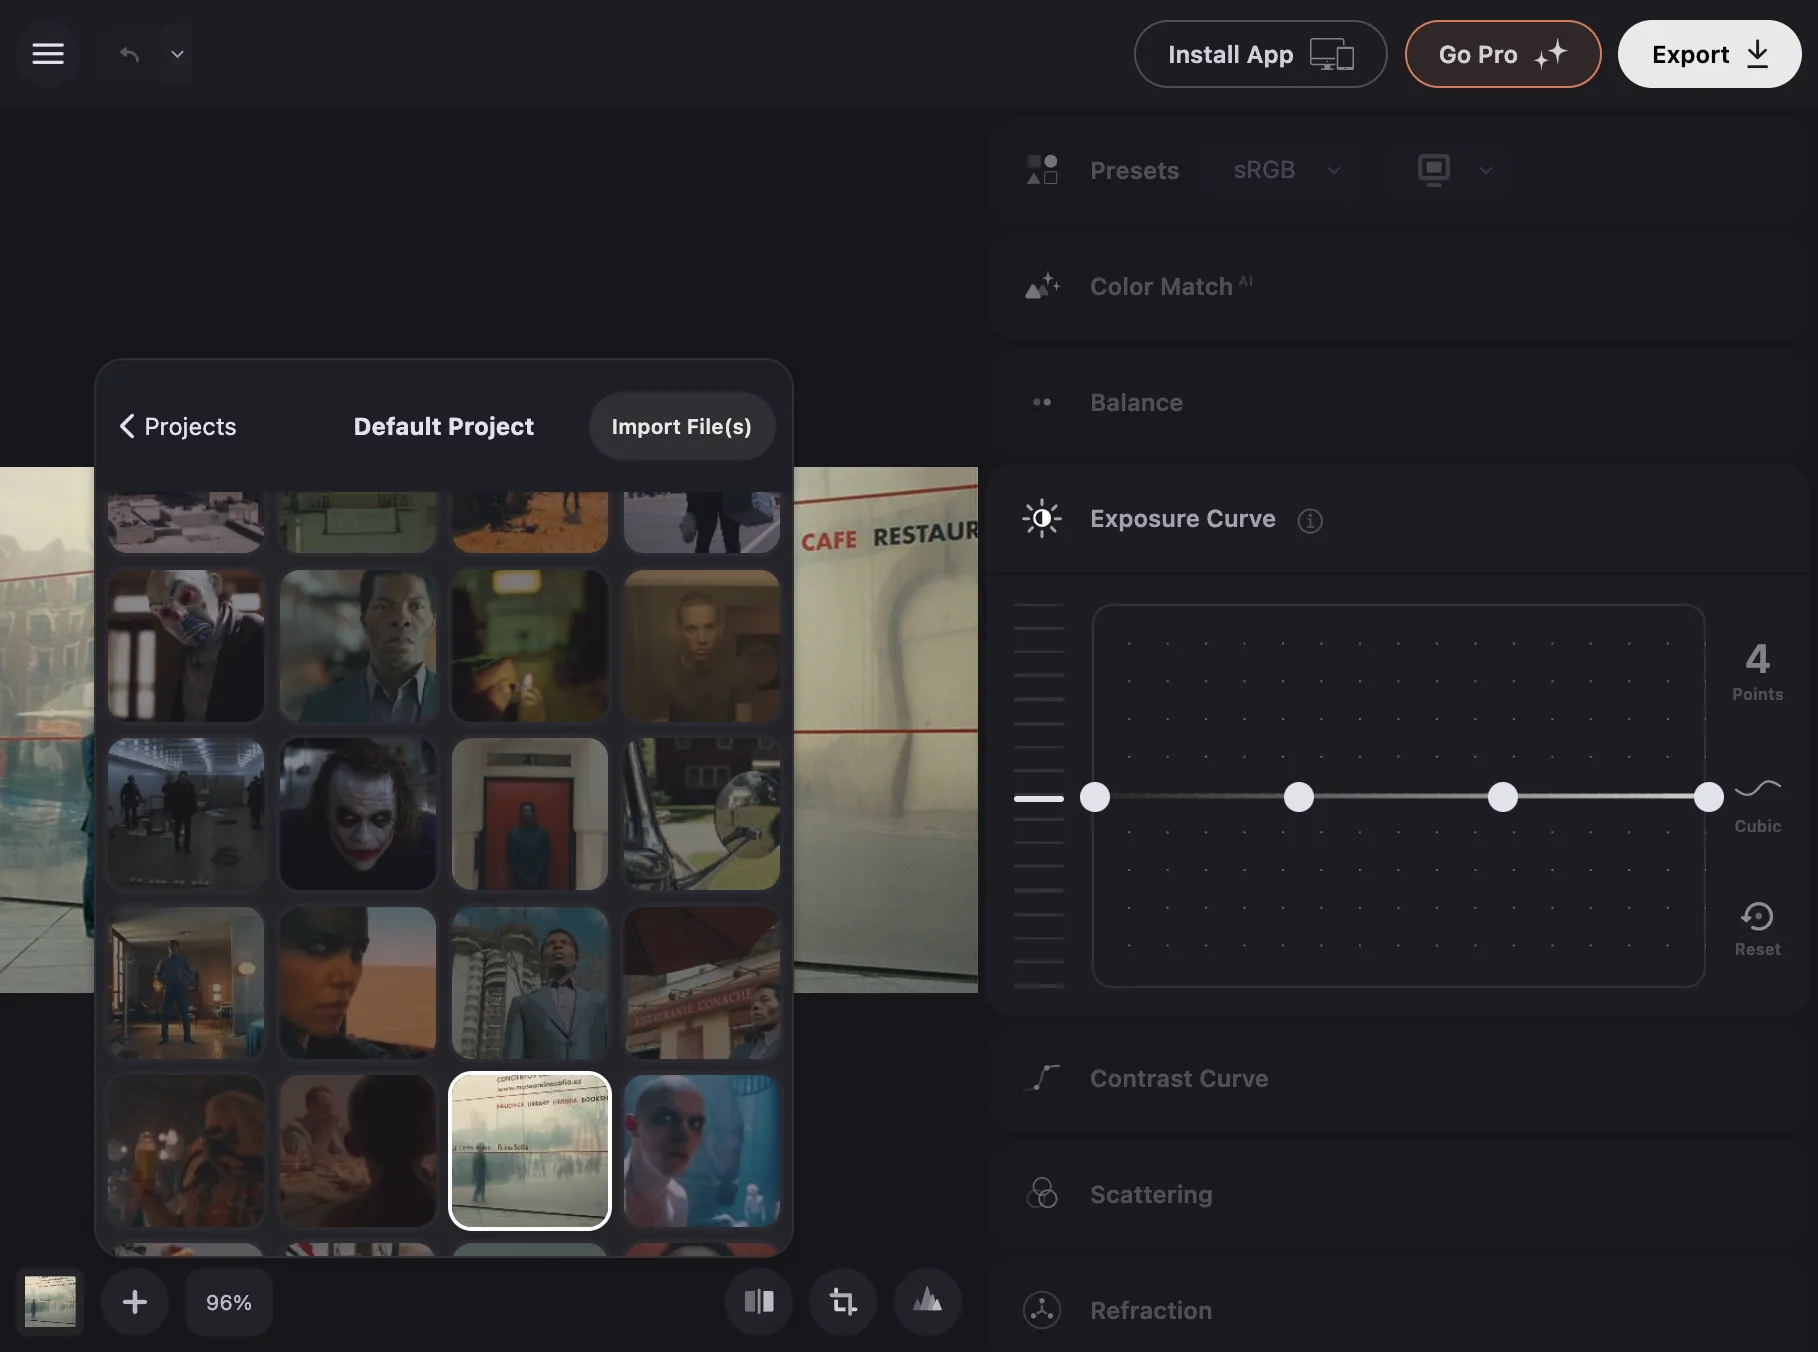The width and height of the screenshot is (1818, 1352).
Task: Open current image thumbnail in bottom bar
Action: pyautogui.click(x=50, y=1302)
